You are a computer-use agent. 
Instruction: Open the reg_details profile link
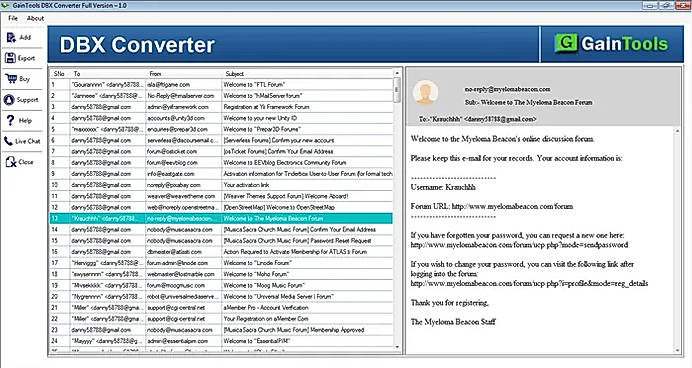coord(530,283)
